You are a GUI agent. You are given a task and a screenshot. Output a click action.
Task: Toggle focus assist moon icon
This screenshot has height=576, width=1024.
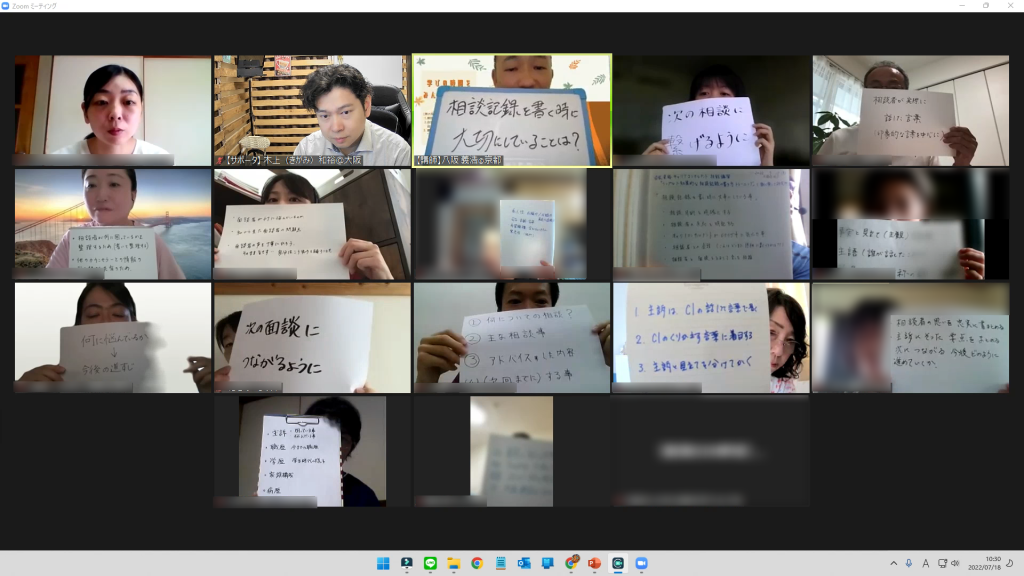click(x=1009, y=563)
